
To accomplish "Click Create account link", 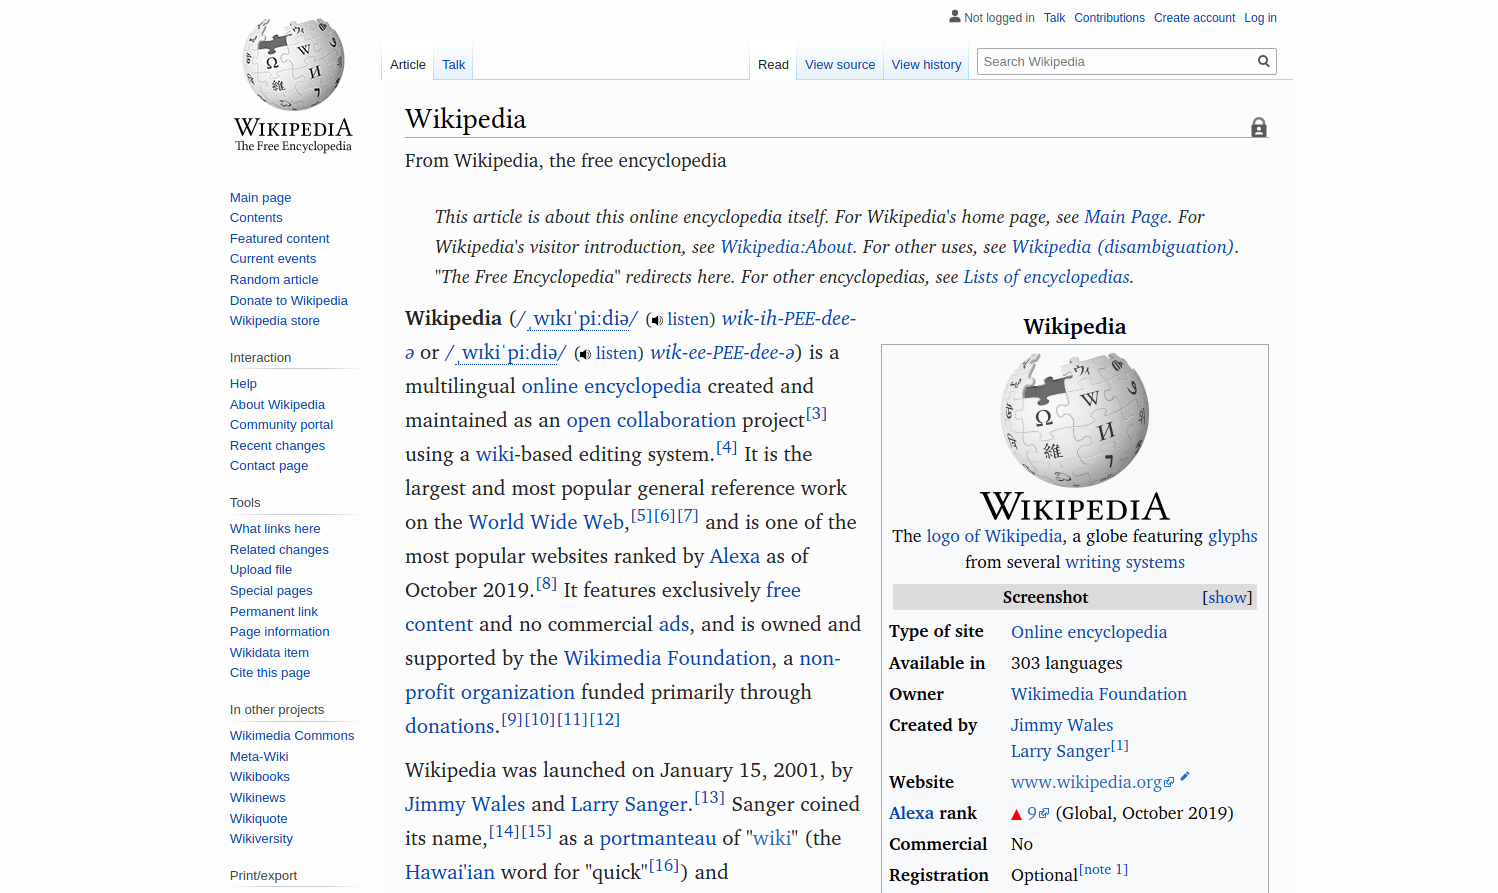I will (x=1194, y=18).
